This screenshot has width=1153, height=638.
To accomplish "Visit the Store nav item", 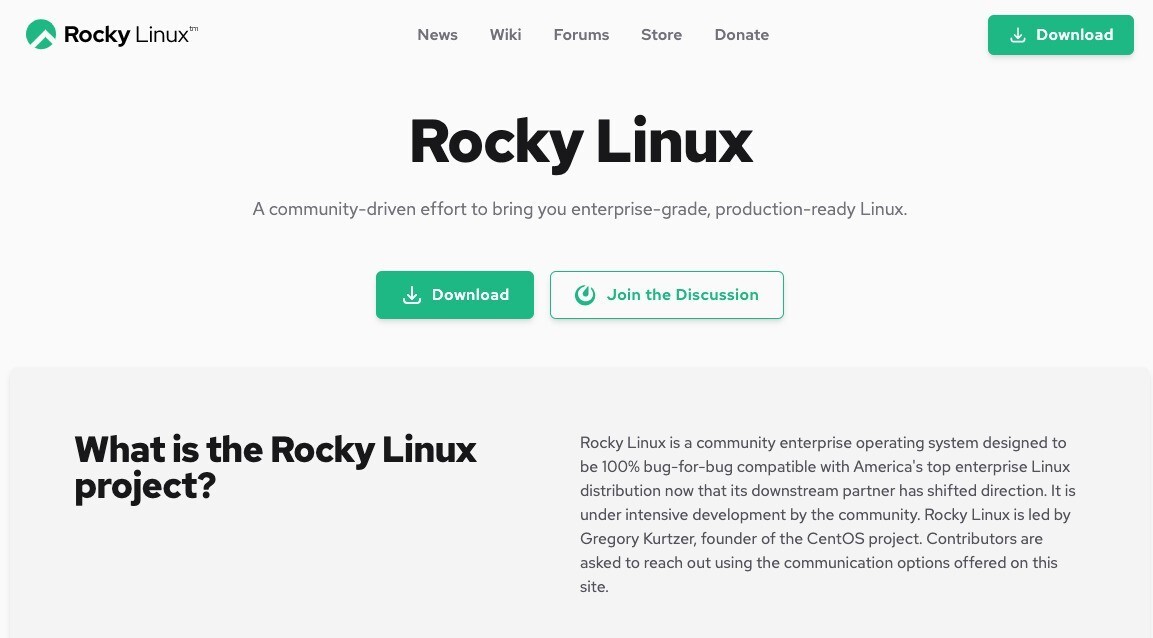I will tap(661, 35).
